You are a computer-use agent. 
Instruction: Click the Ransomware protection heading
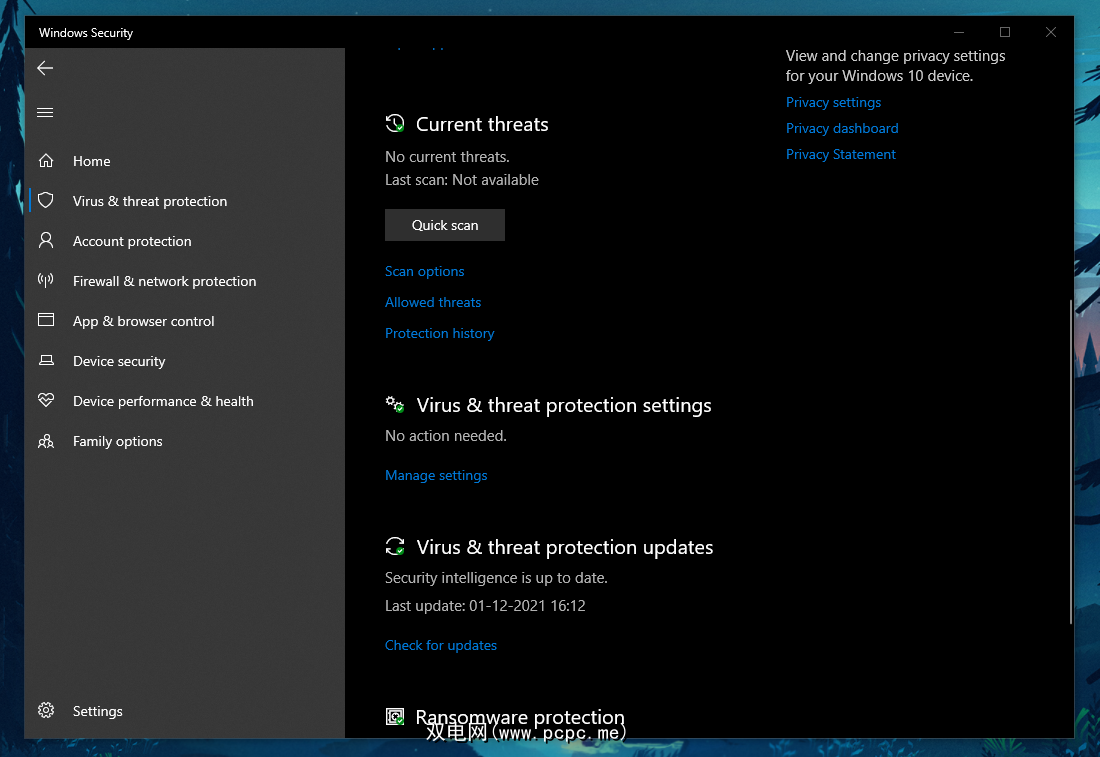pos(520,717)
